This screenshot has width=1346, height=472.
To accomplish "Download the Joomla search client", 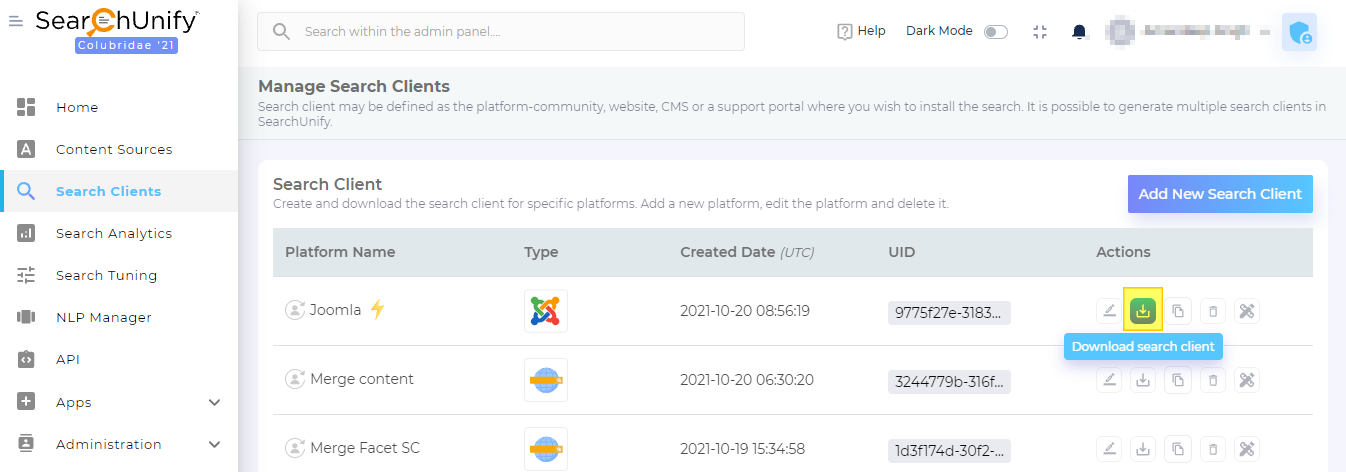I will pos(1143,311).
